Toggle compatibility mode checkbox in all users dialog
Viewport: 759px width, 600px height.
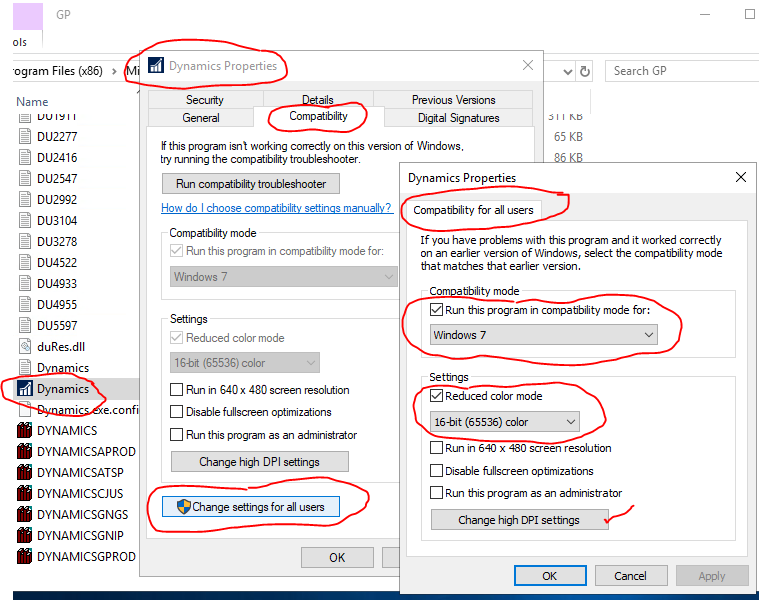[436, 310]
